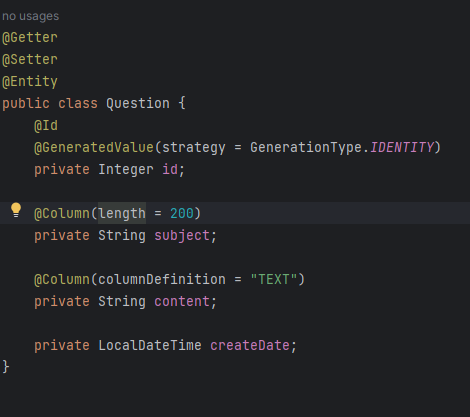Click the LocalDateTime type
The height and width of the screenshot is (417, 470).
click(150, 345)
